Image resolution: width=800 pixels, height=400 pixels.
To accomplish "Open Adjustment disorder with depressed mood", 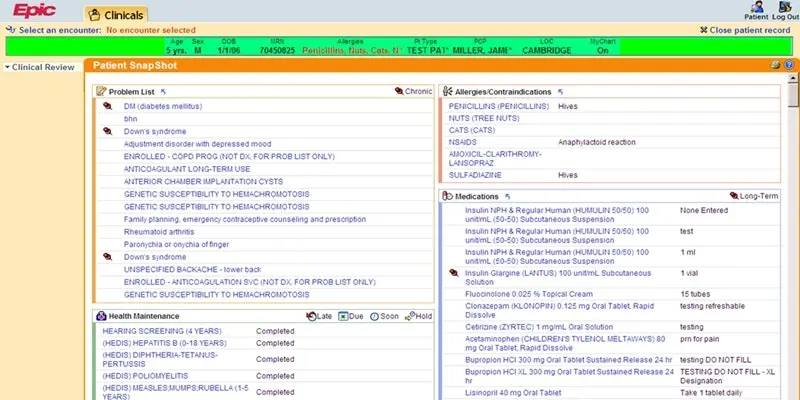I will (x=197, y=144).
